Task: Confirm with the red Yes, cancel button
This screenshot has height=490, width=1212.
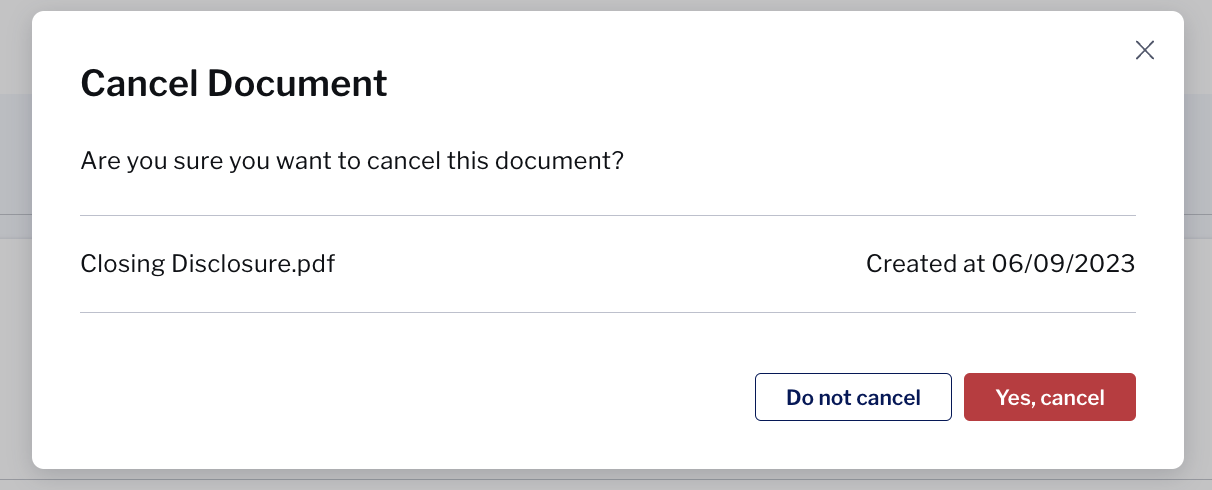Action: (1050, 397)
